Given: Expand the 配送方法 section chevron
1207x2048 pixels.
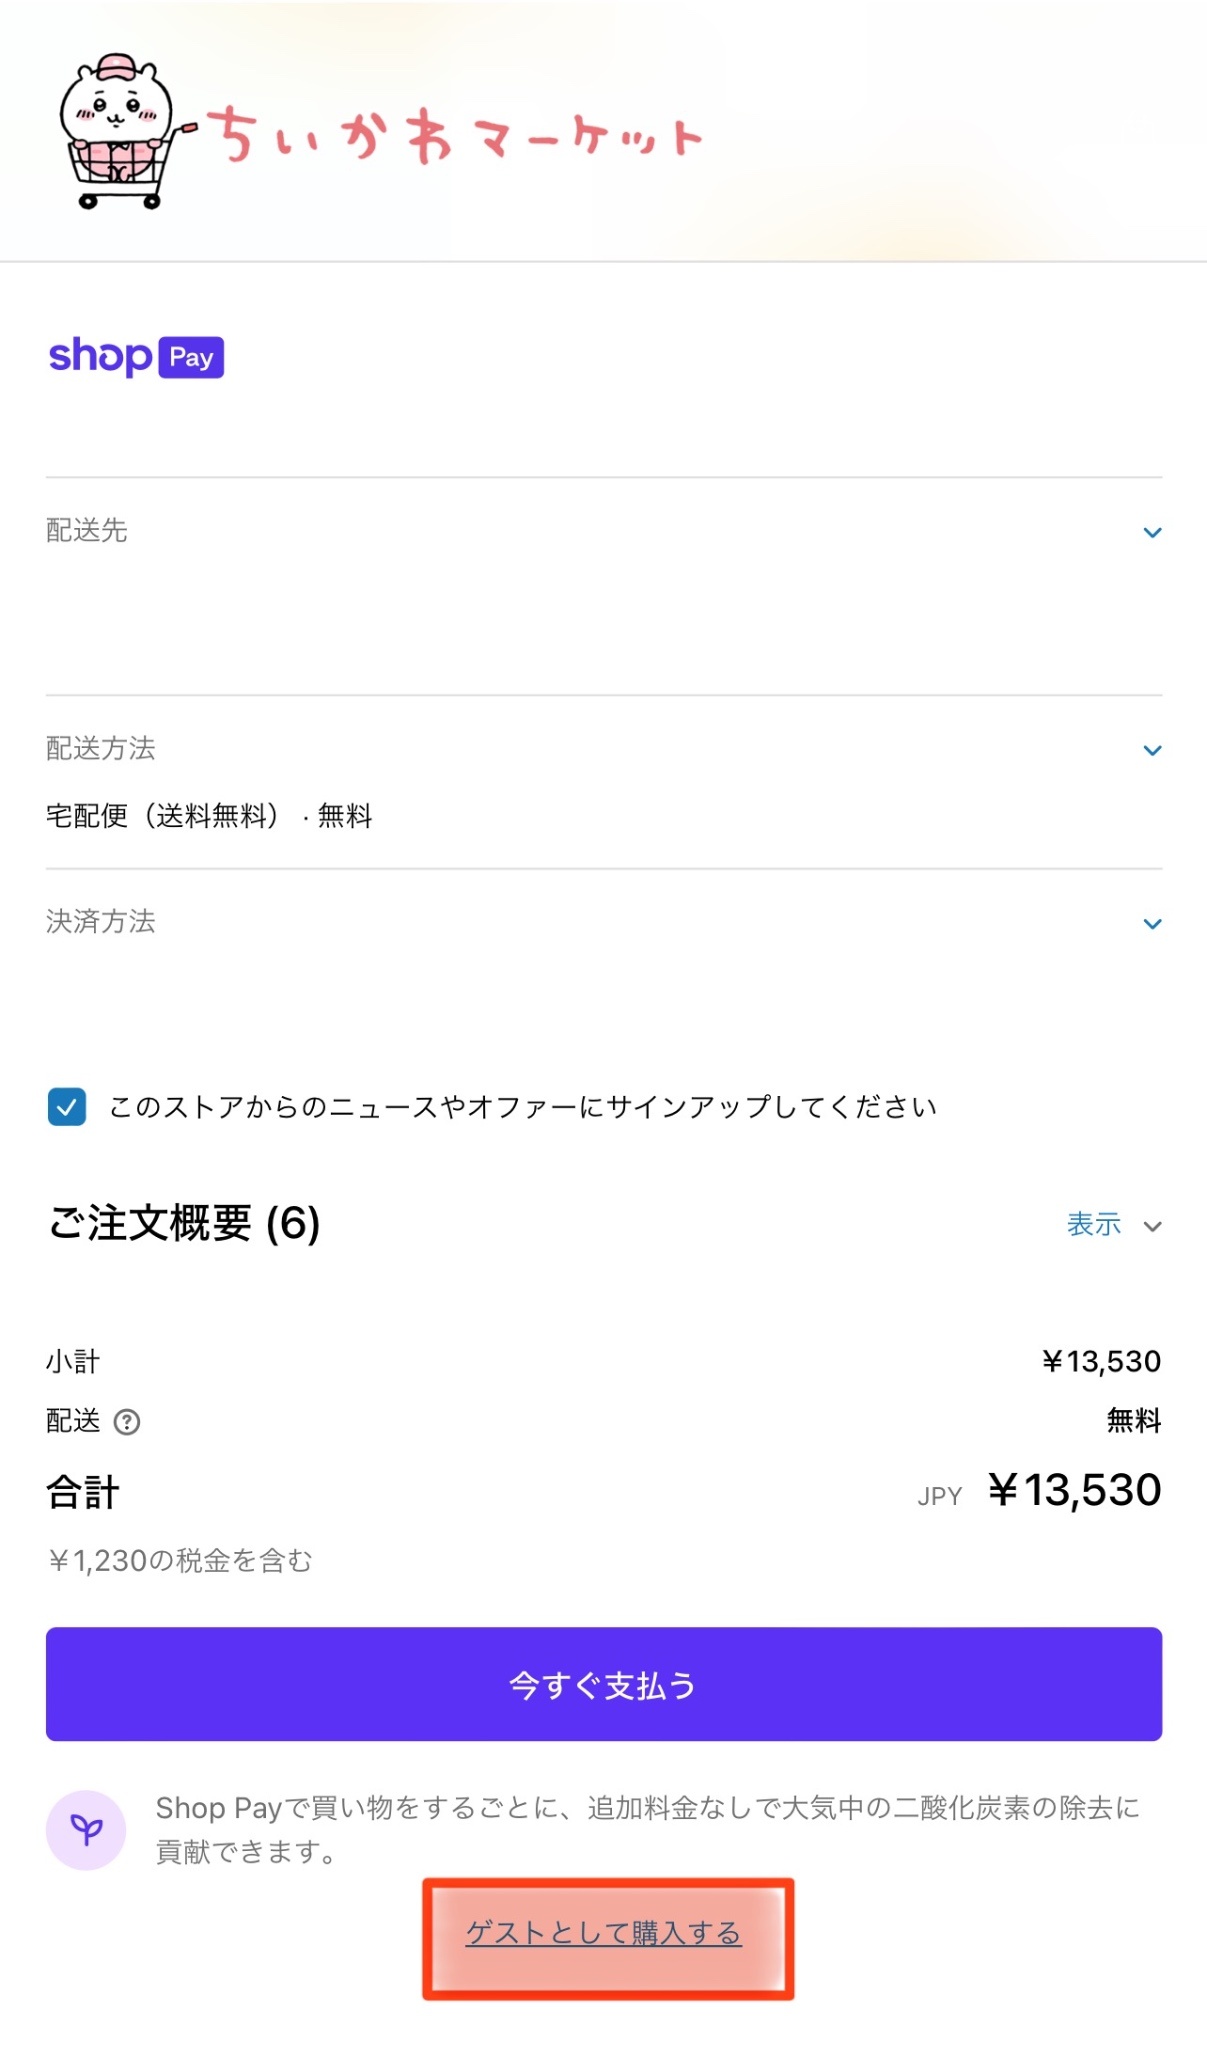Looking at the screenshot, I should (x=1152, y=750).
